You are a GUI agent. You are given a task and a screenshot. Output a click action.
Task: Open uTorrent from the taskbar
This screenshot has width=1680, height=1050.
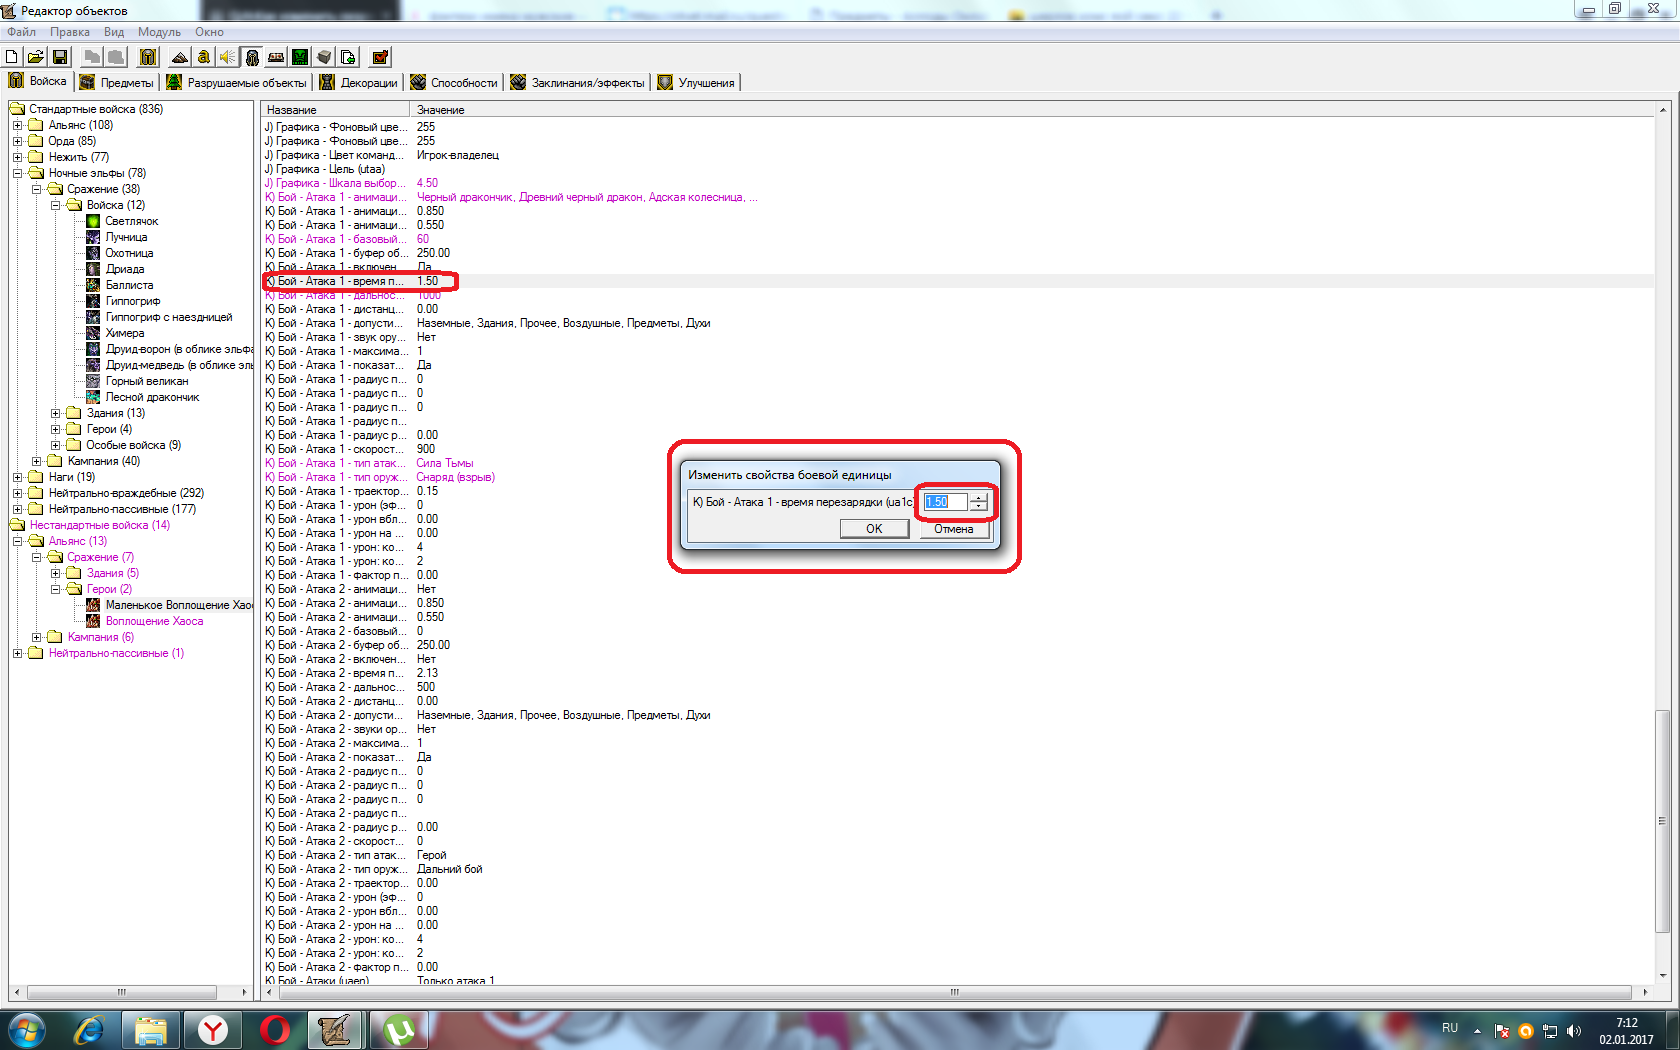point(398,1030)
